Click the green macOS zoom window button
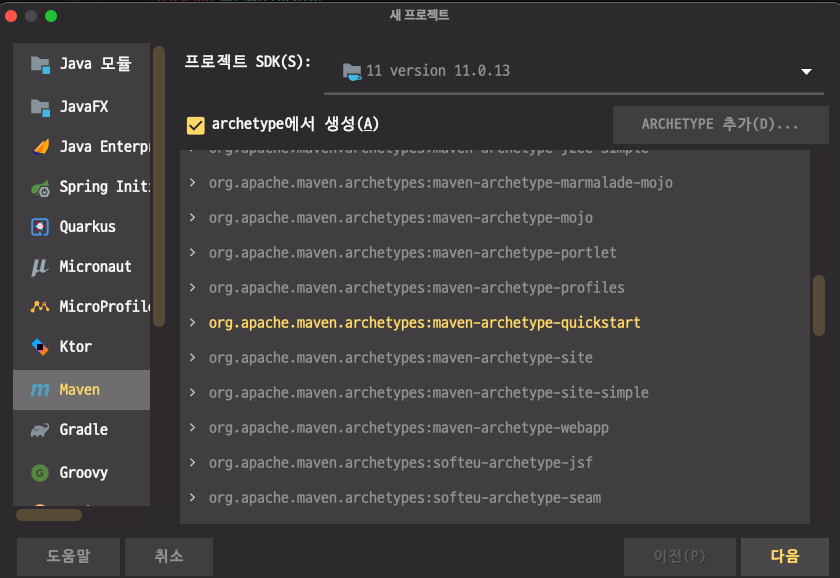The height and width of the screenshot is (578, 840). click(51, 16)
